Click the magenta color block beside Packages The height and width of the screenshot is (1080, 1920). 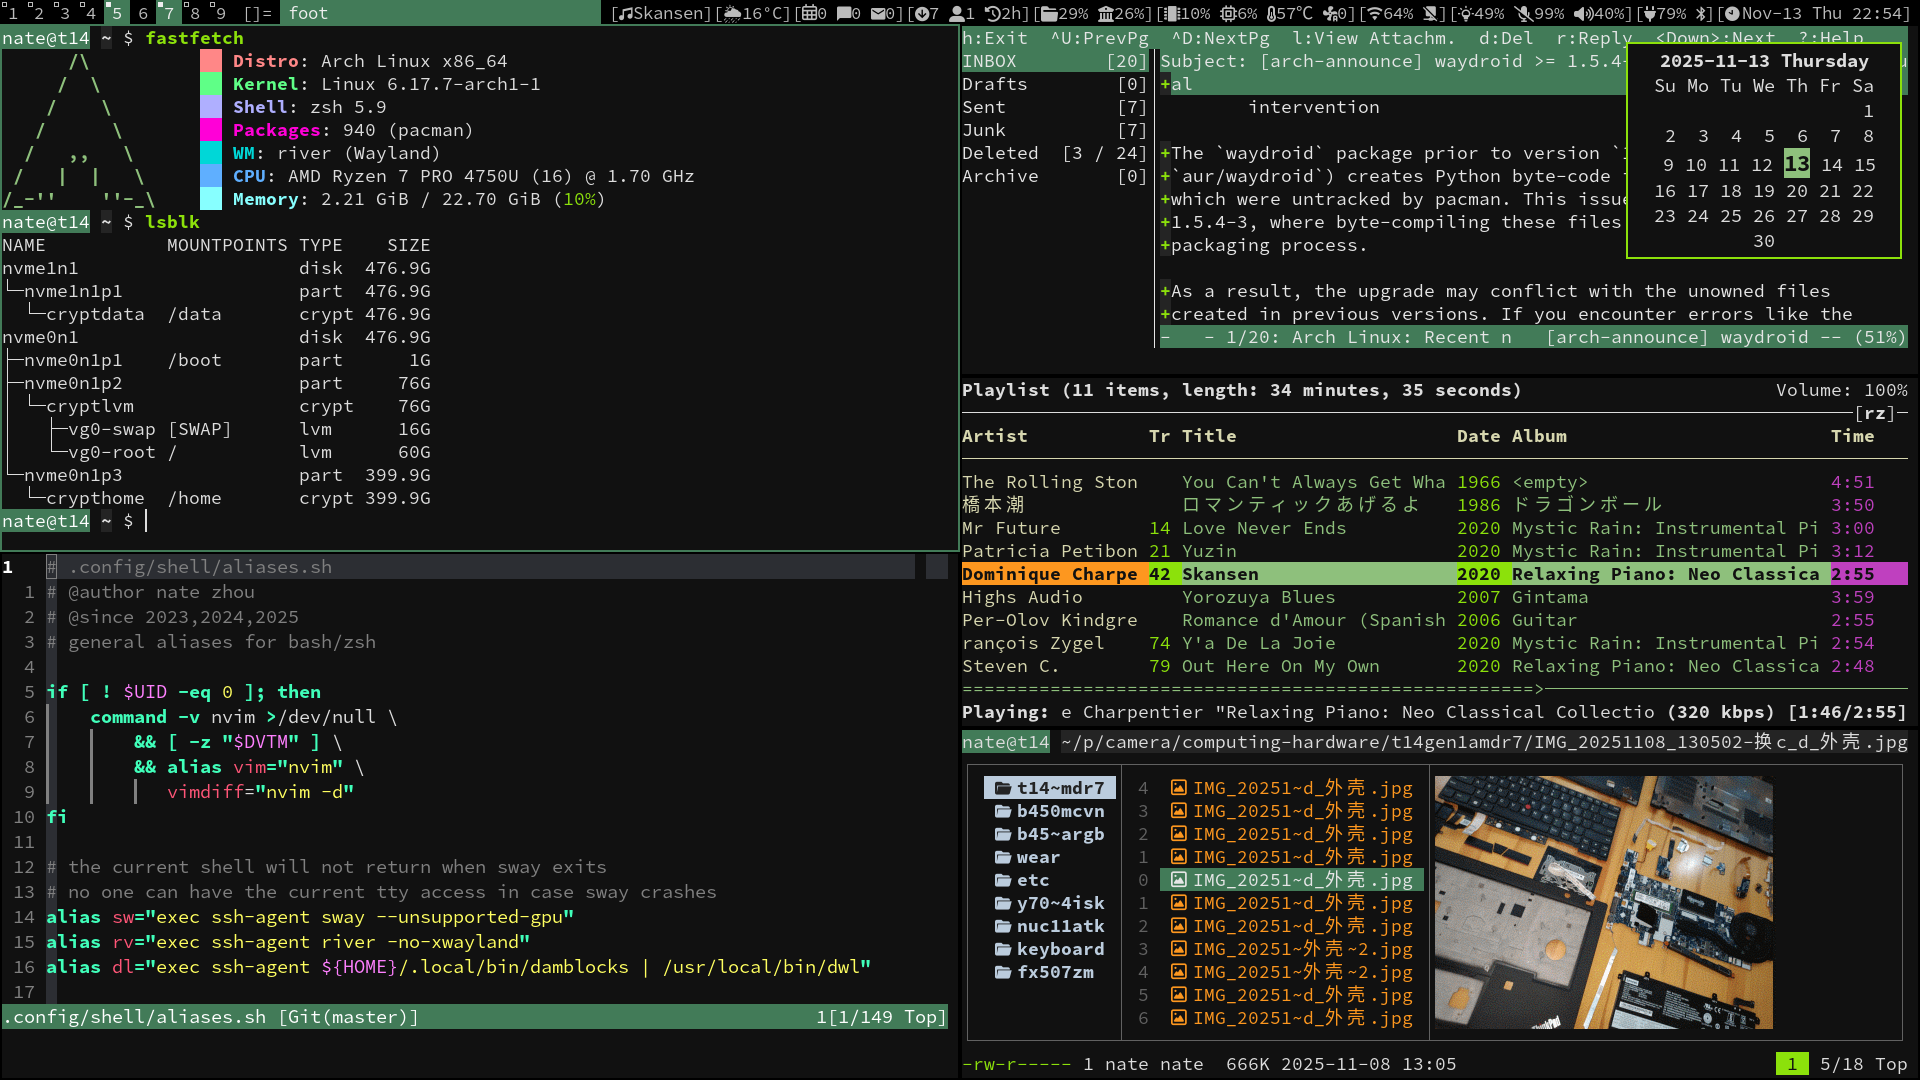click(x=211, y=130)
